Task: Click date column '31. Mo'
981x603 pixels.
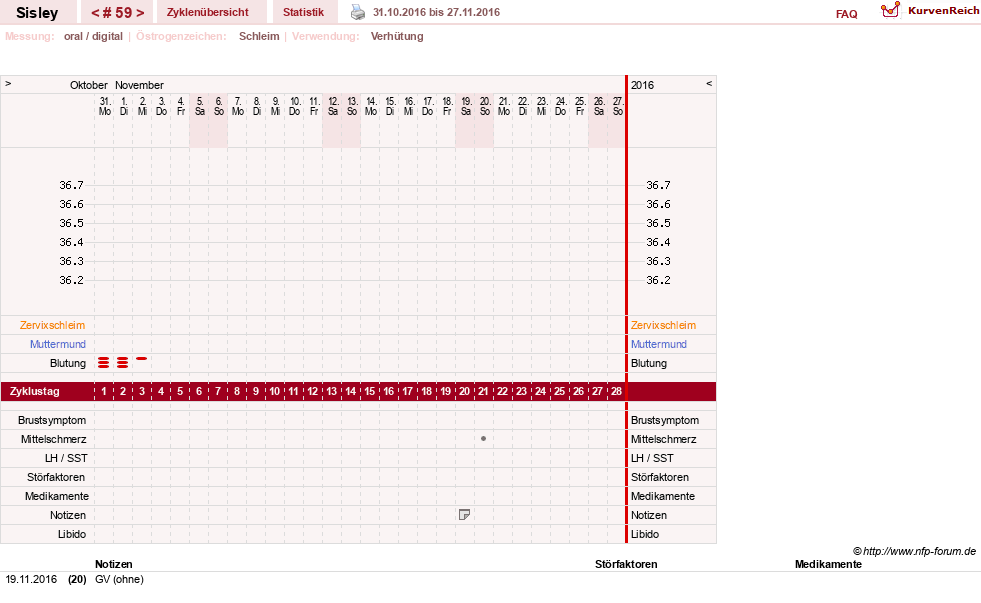Action: (104, 106)
